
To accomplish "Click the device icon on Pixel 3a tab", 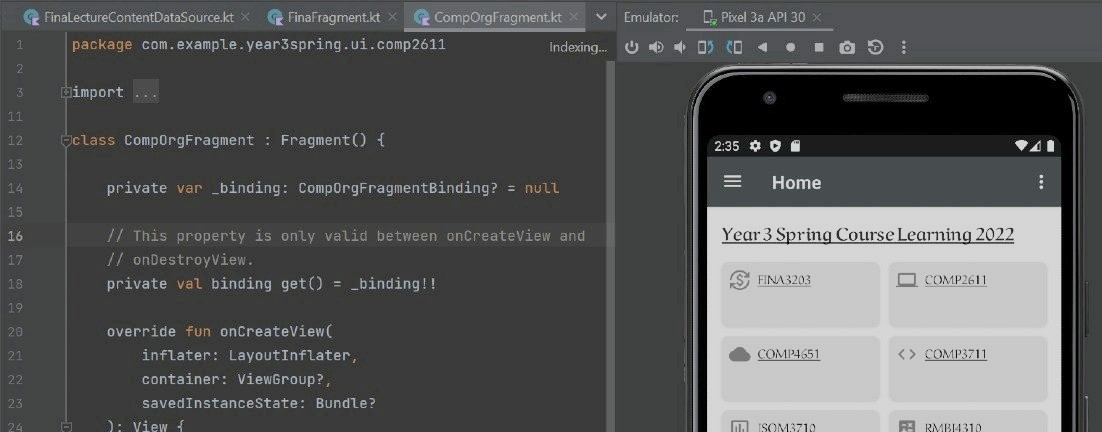I will click(709, 18).
